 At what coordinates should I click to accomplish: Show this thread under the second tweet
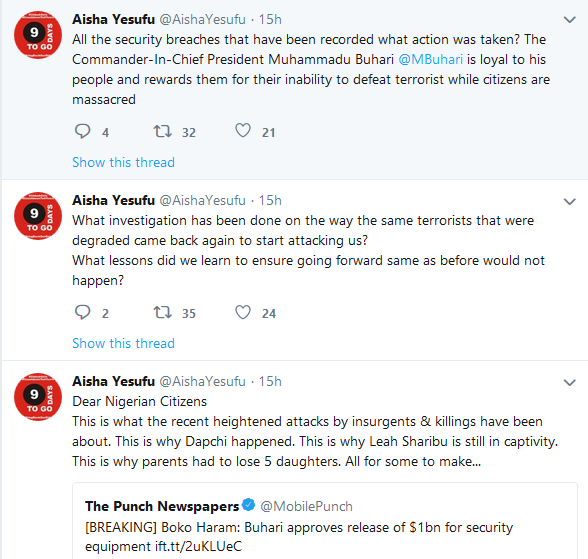(x=123, y=343)
